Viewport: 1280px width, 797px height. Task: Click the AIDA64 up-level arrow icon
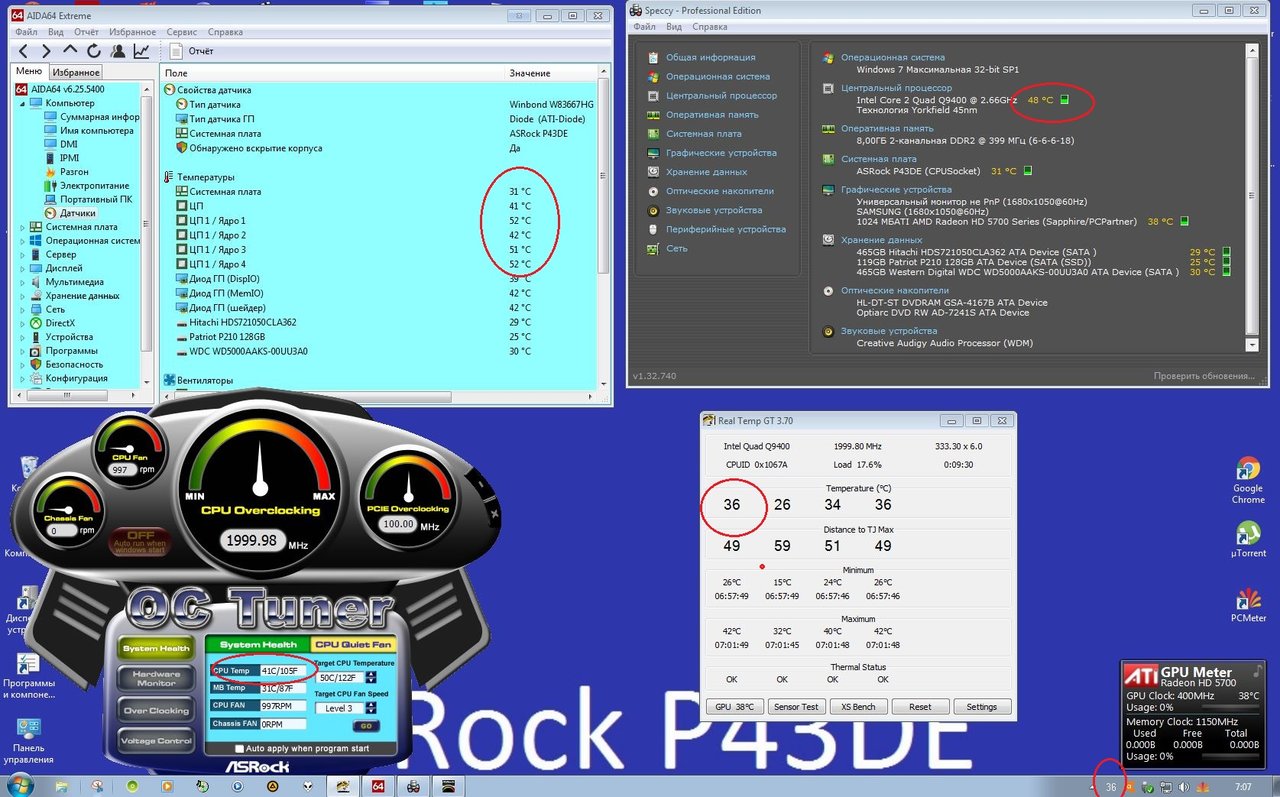click(70, 50)
